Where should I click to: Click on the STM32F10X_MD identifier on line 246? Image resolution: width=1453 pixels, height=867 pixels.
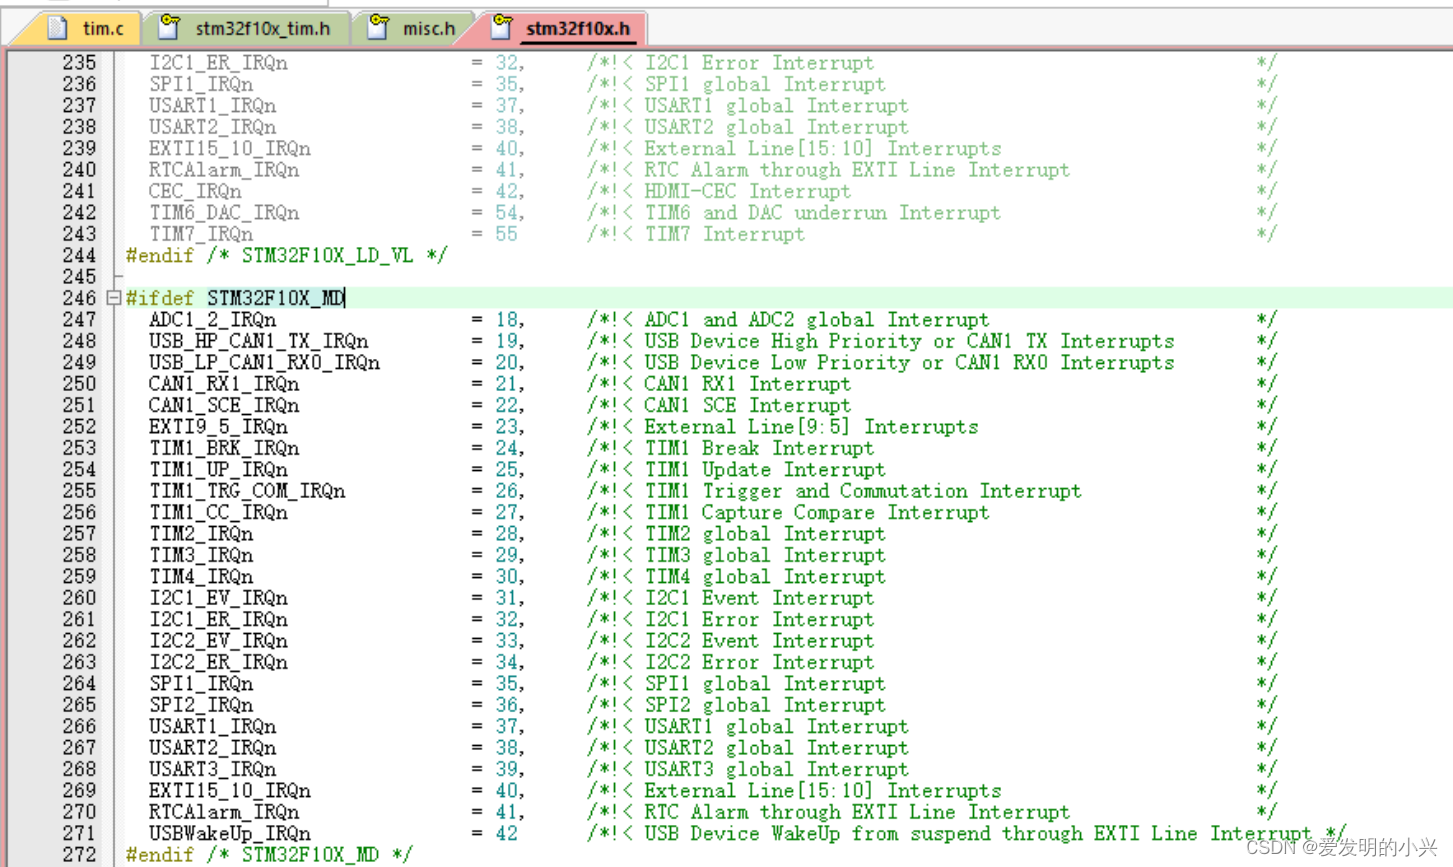275,298
